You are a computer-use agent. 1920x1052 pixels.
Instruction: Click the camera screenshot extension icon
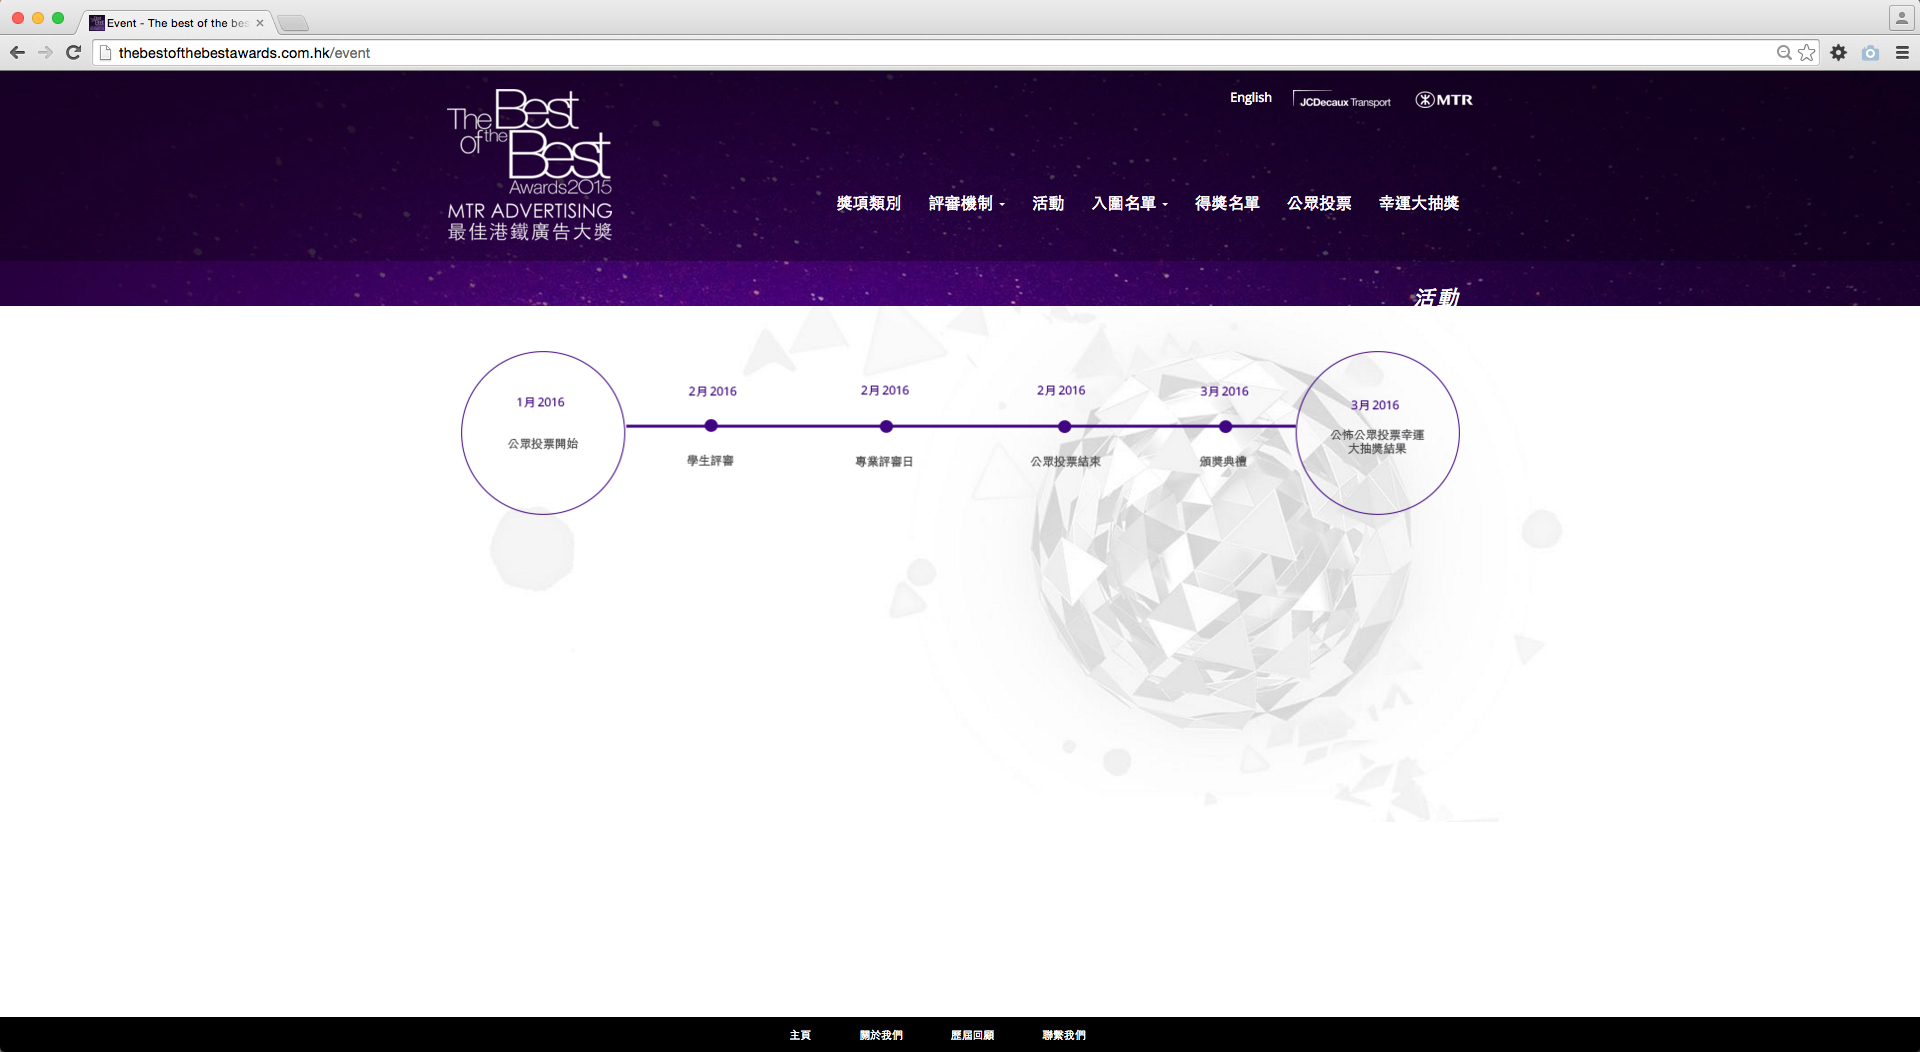(x=1870, y=53)
